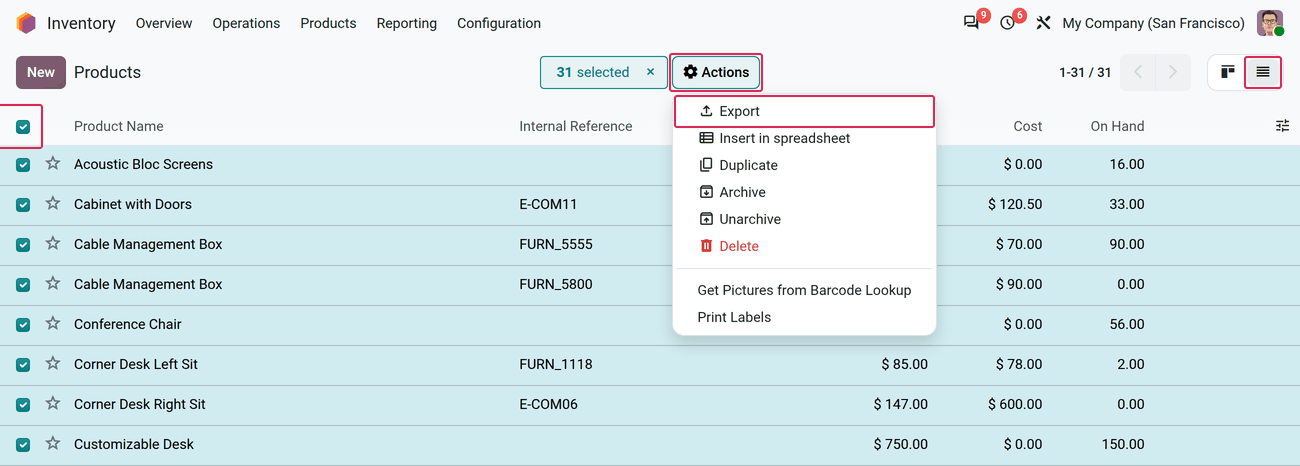Open the Reporting menu
The width and height of the screenshot is (1300, 466).
tap(406, 23)
